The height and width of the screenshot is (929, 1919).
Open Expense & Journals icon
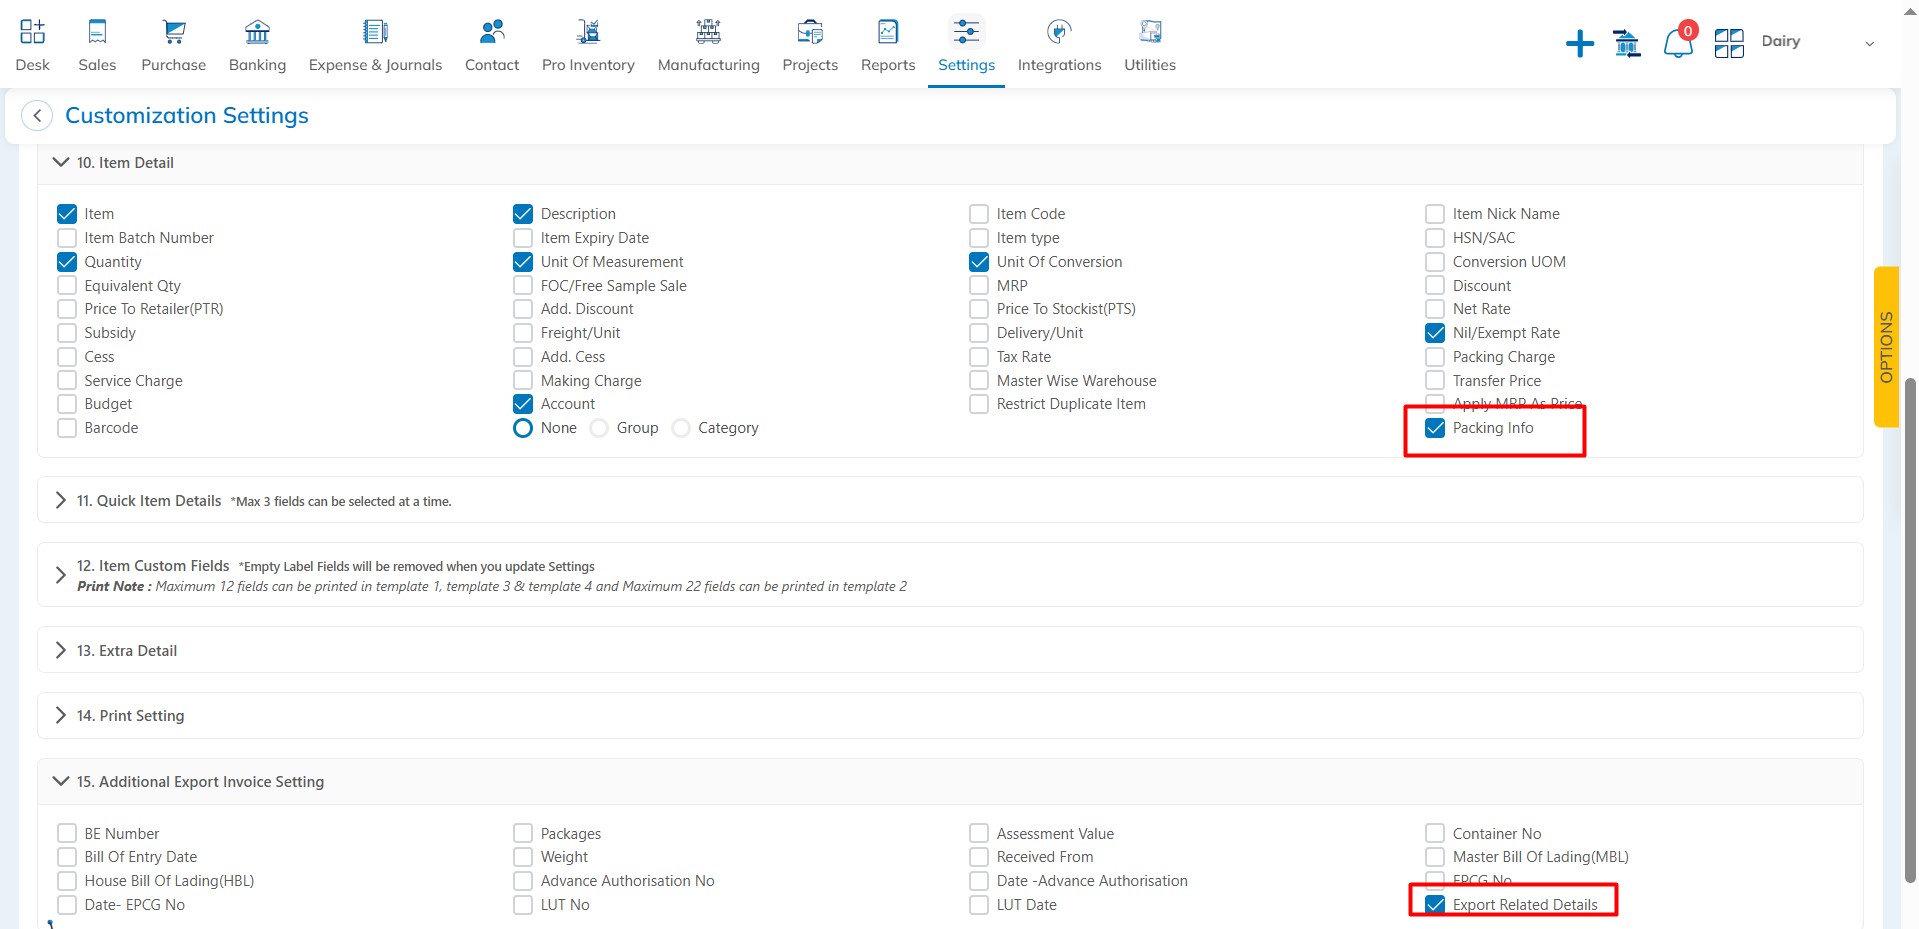pyautogui.click(x=375, y=32)
